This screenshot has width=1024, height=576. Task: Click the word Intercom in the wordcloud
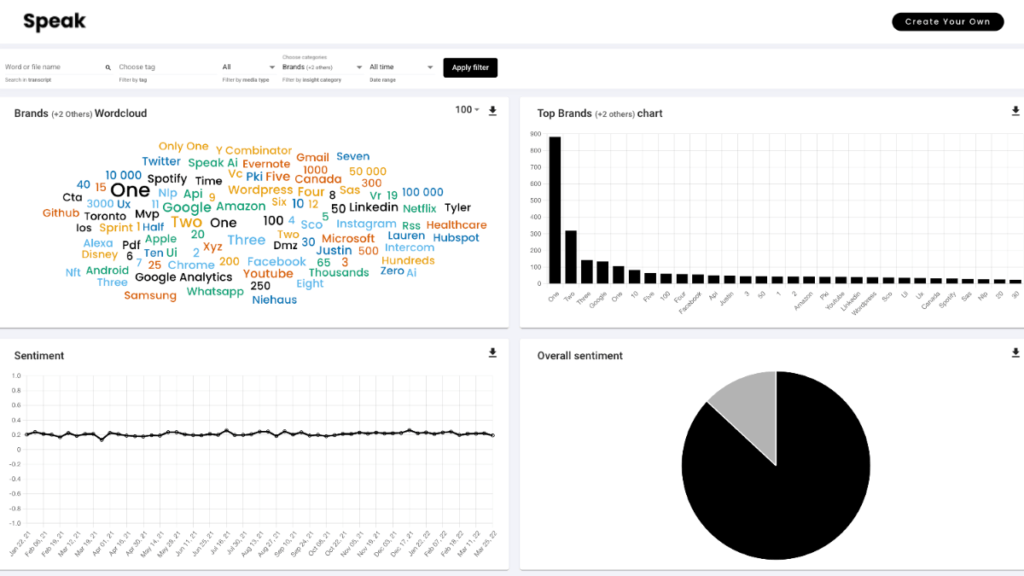(x=409, y=248)
